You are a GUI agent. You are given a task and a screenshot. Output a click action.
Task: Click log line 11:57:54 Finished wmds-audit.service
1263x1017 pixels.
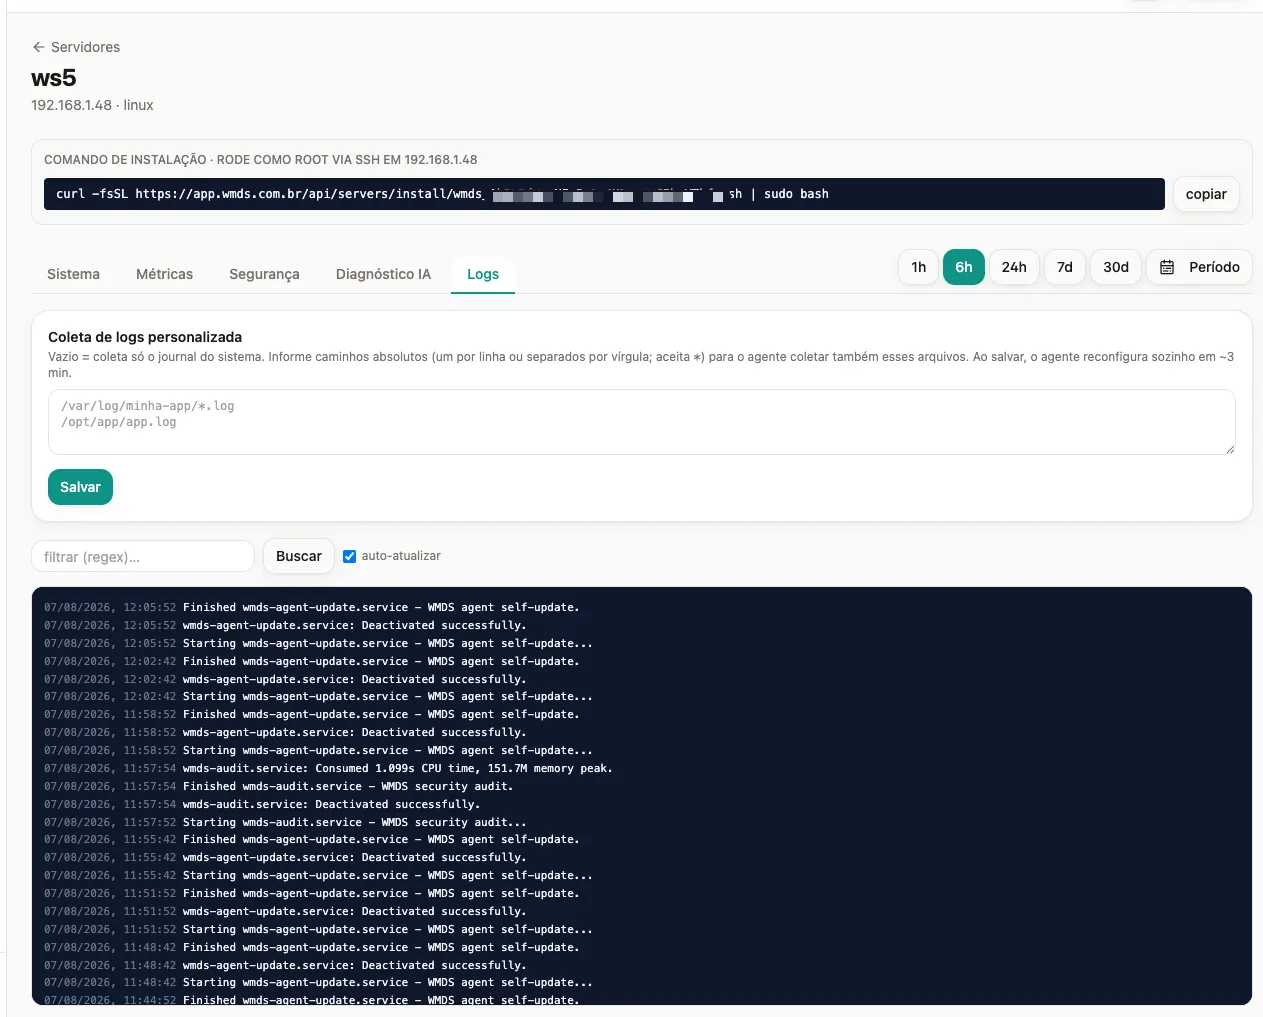coord(279,786)
